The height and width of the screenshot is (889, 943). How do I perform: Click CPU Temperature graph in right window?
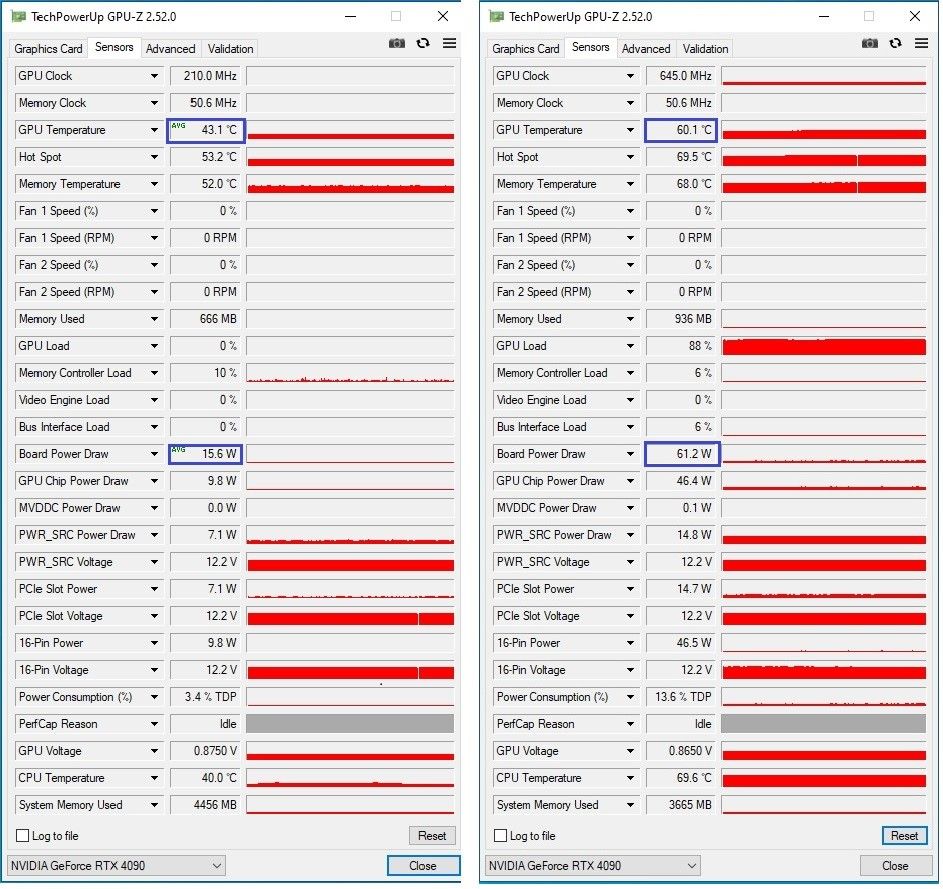click(x=824, y=778)
